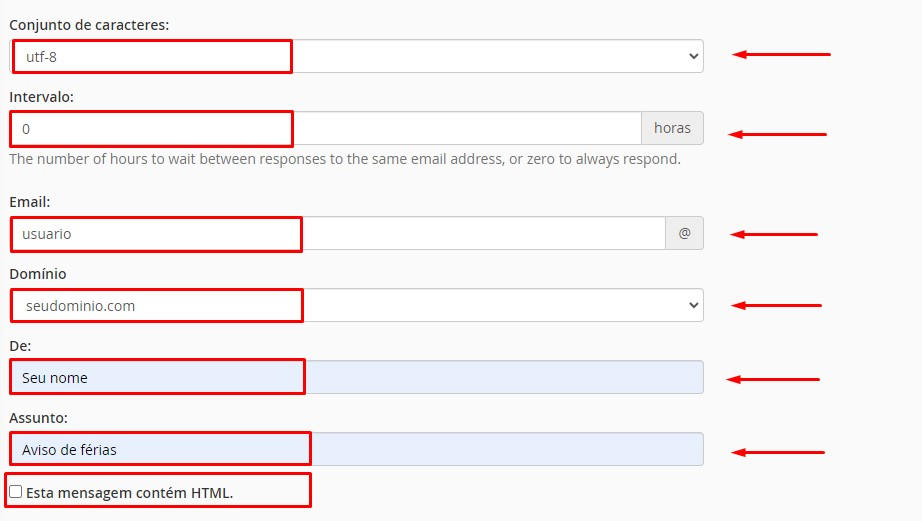Click the red arrow beside Assunto field
Image resolution: width=922 pixels, height=521 pixels.
tap(778, 452)
